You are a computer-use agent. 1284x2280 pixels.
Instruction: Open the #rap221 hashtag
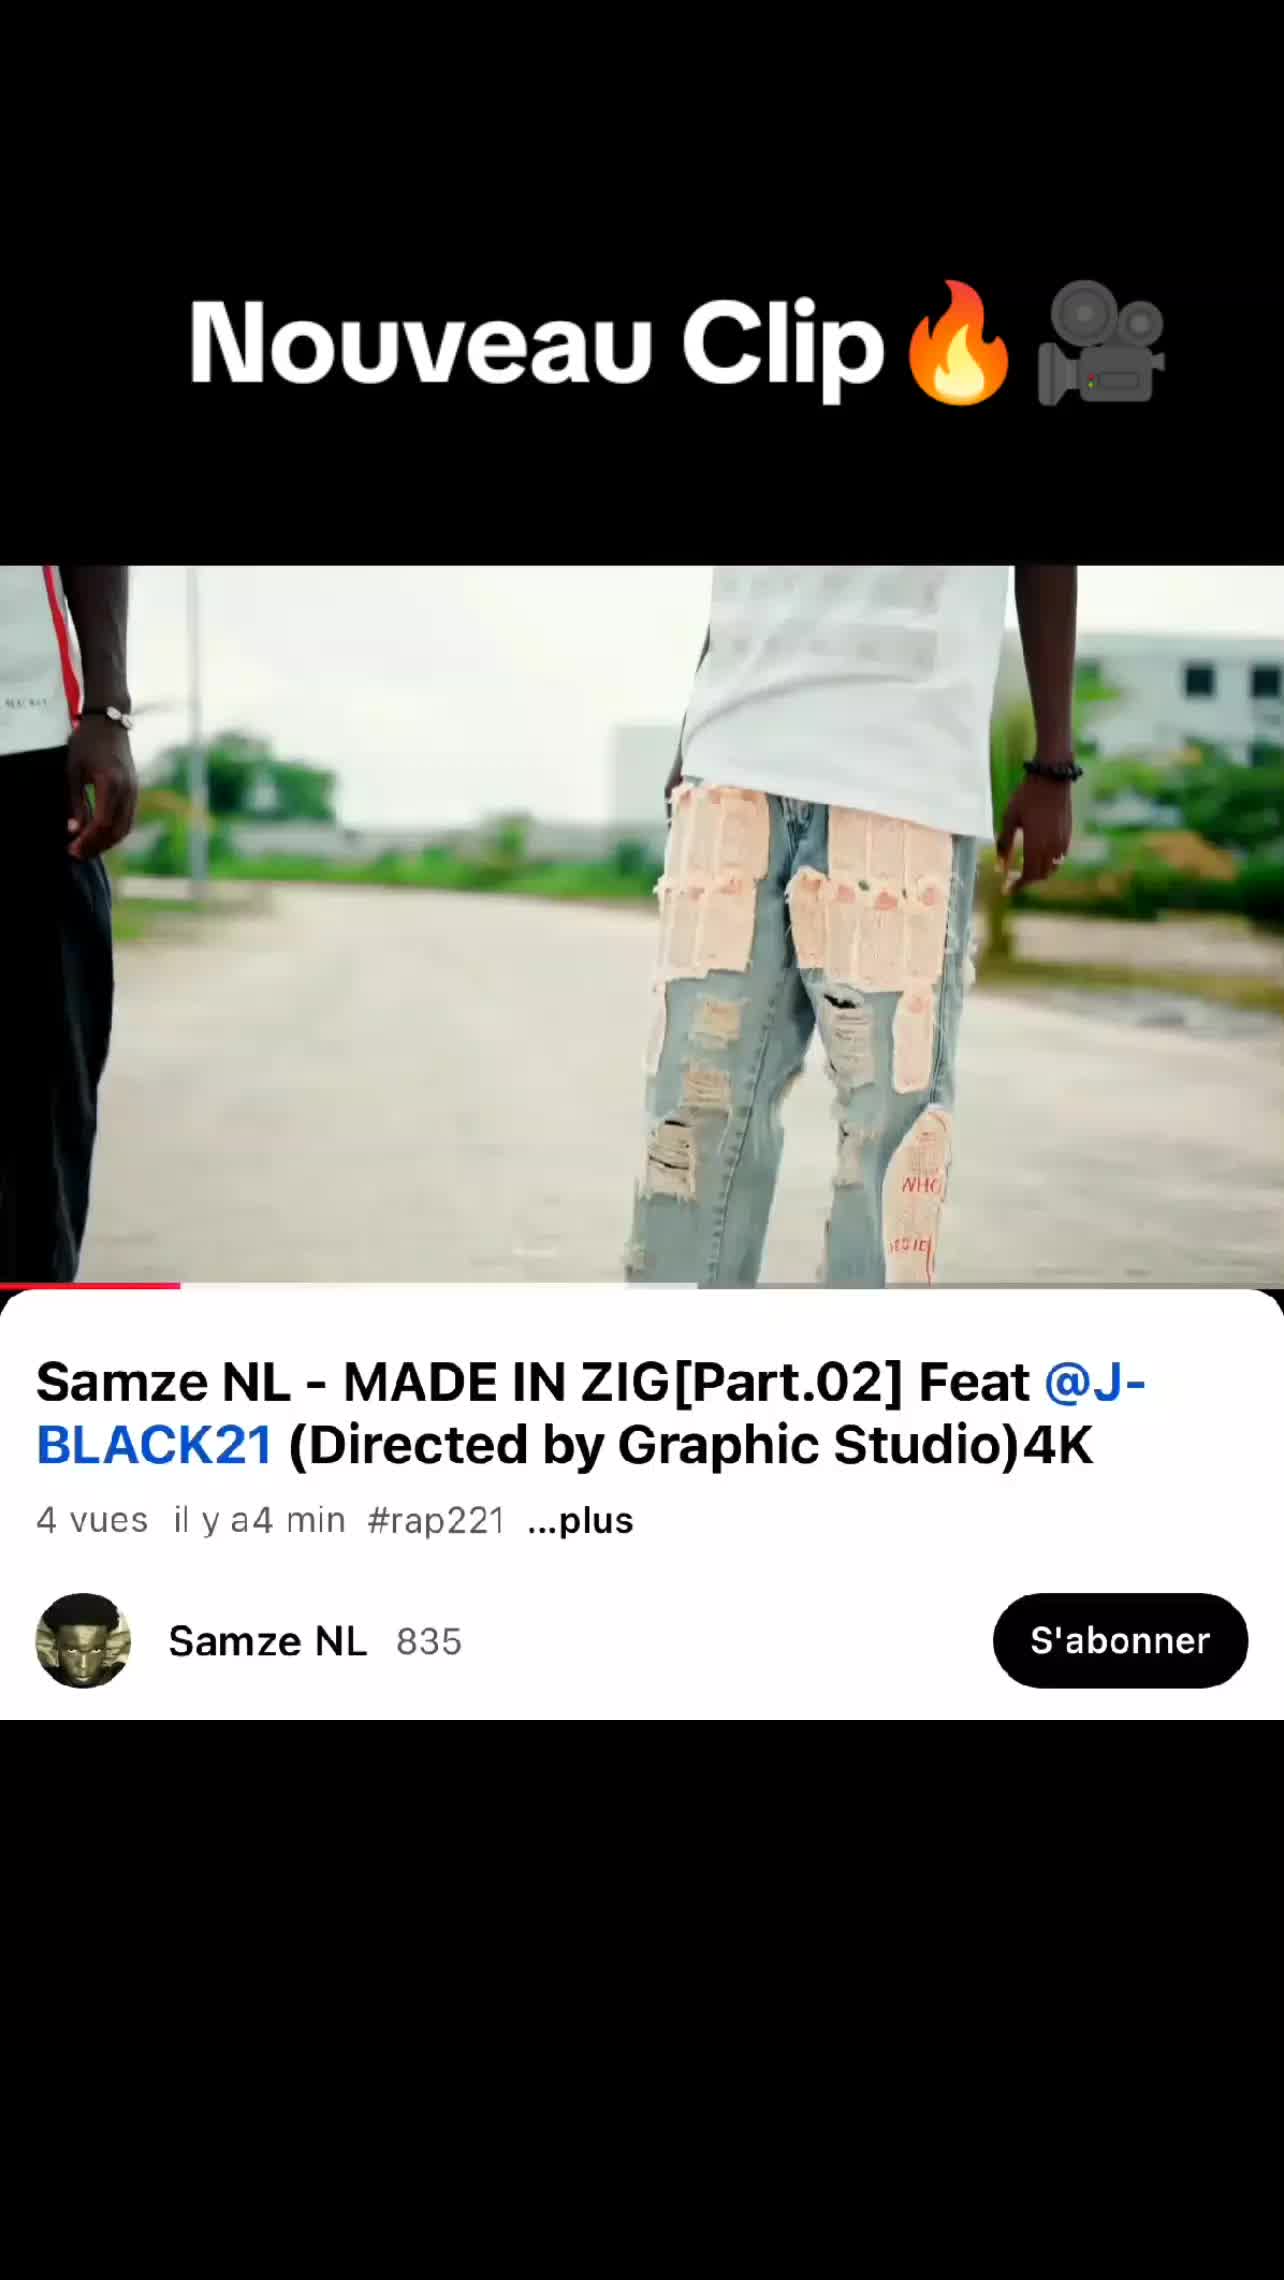point(436,1520)
